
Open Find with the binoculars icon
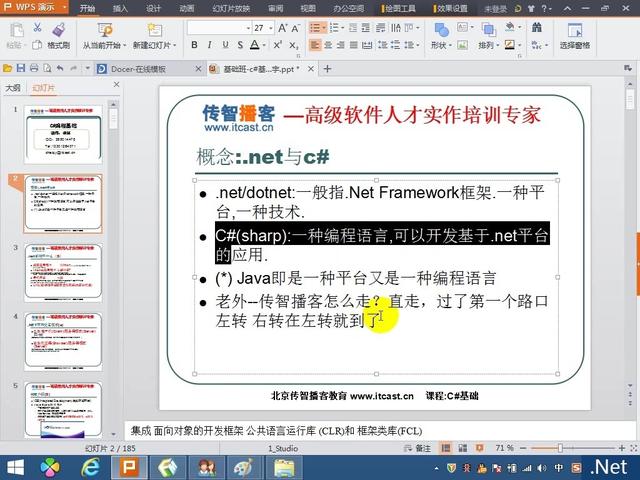537,28
